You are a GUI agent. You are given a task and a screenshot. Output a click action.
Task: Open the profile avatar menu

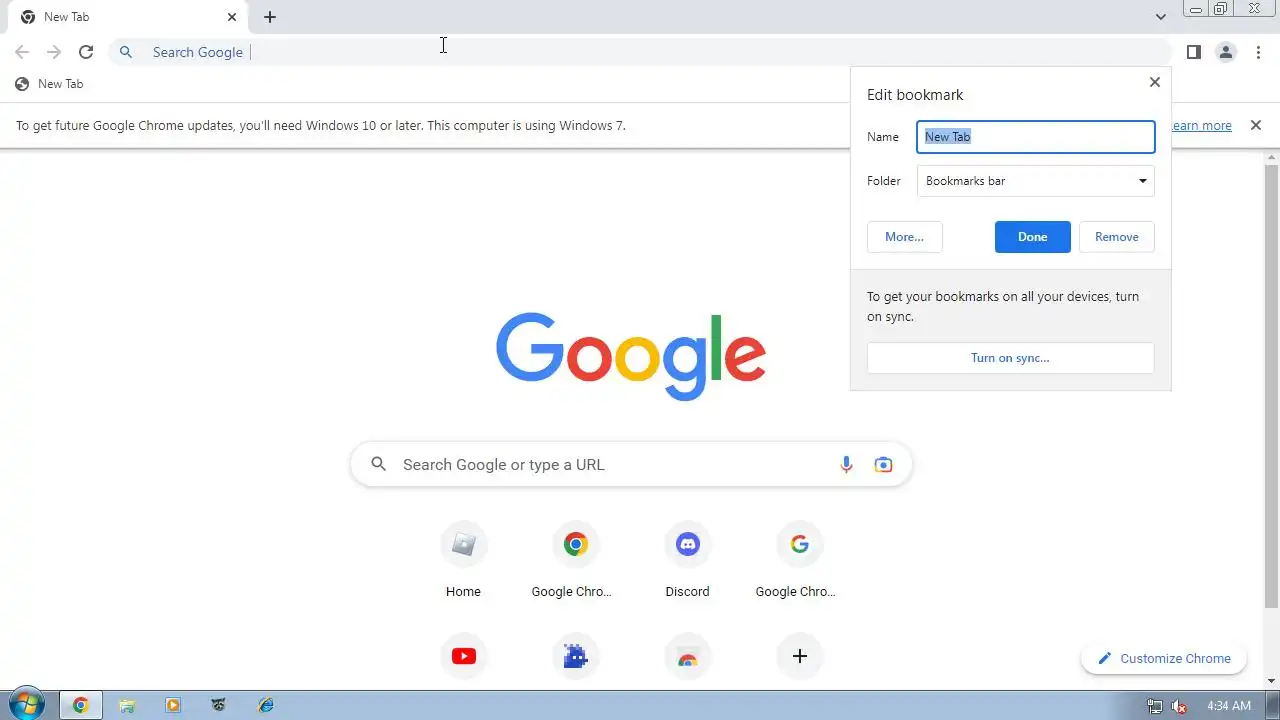[1225, 52]
